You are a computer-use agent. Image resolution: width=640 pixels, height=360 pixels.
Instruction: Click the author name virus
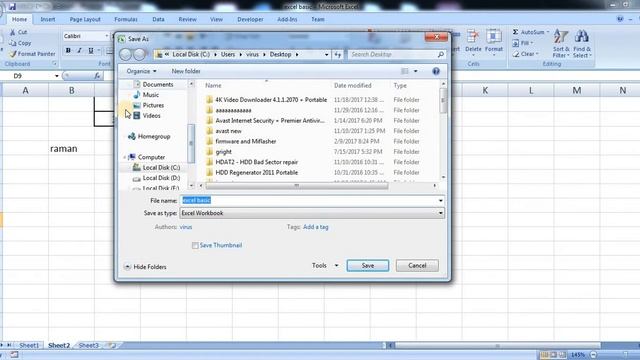[186, 227]
